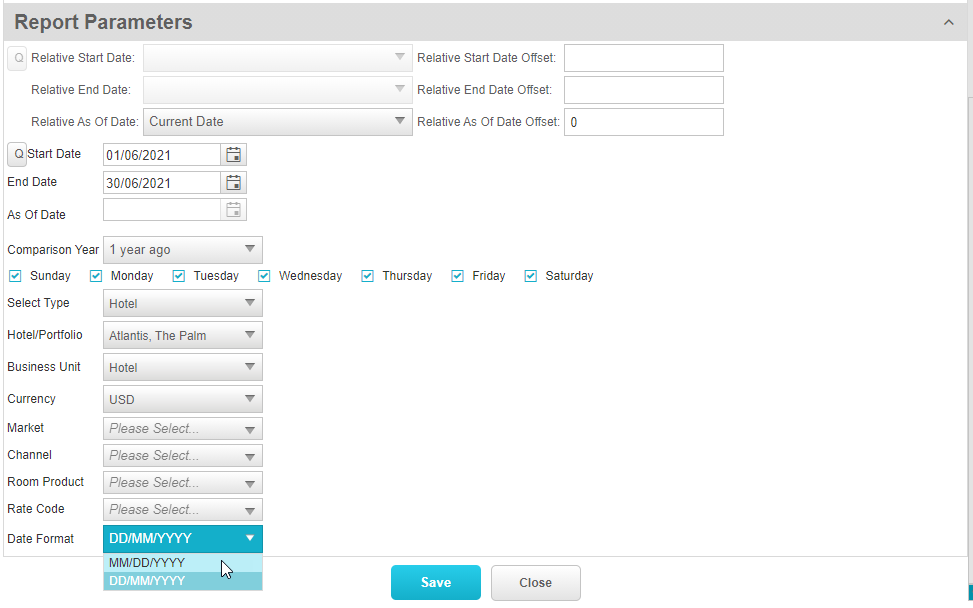Click the Q button beside Start Date
This screenshot has width=973, height=608.
[17, 154]
